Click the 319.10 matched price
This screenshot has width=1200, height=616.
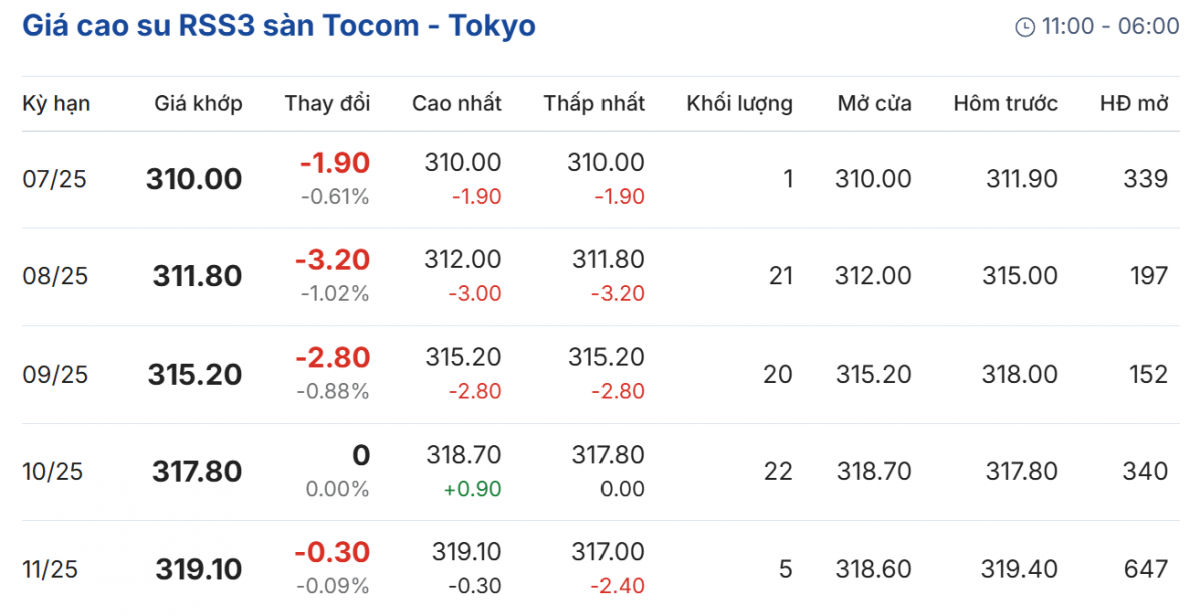pyautogui.click(x=198, y=570)
